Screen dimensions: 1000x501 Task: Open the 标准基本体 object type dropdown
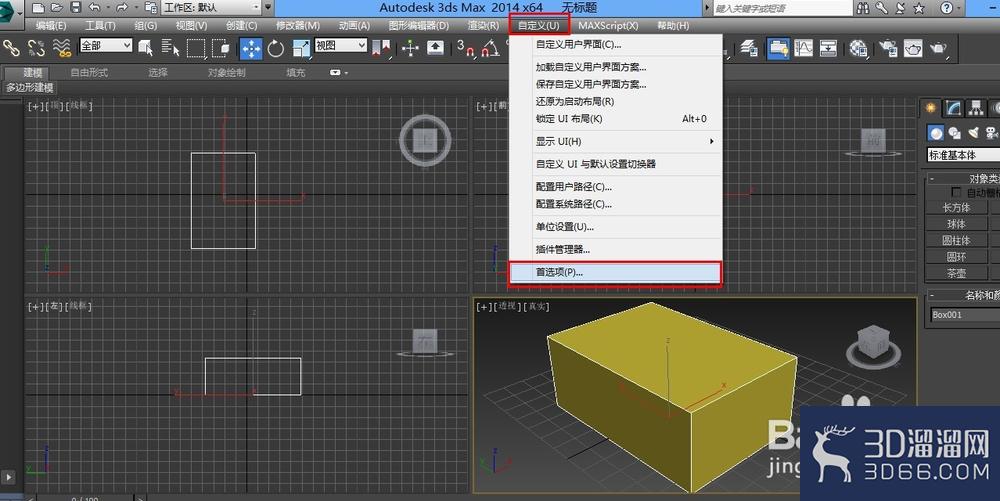(x=963, y=155)
